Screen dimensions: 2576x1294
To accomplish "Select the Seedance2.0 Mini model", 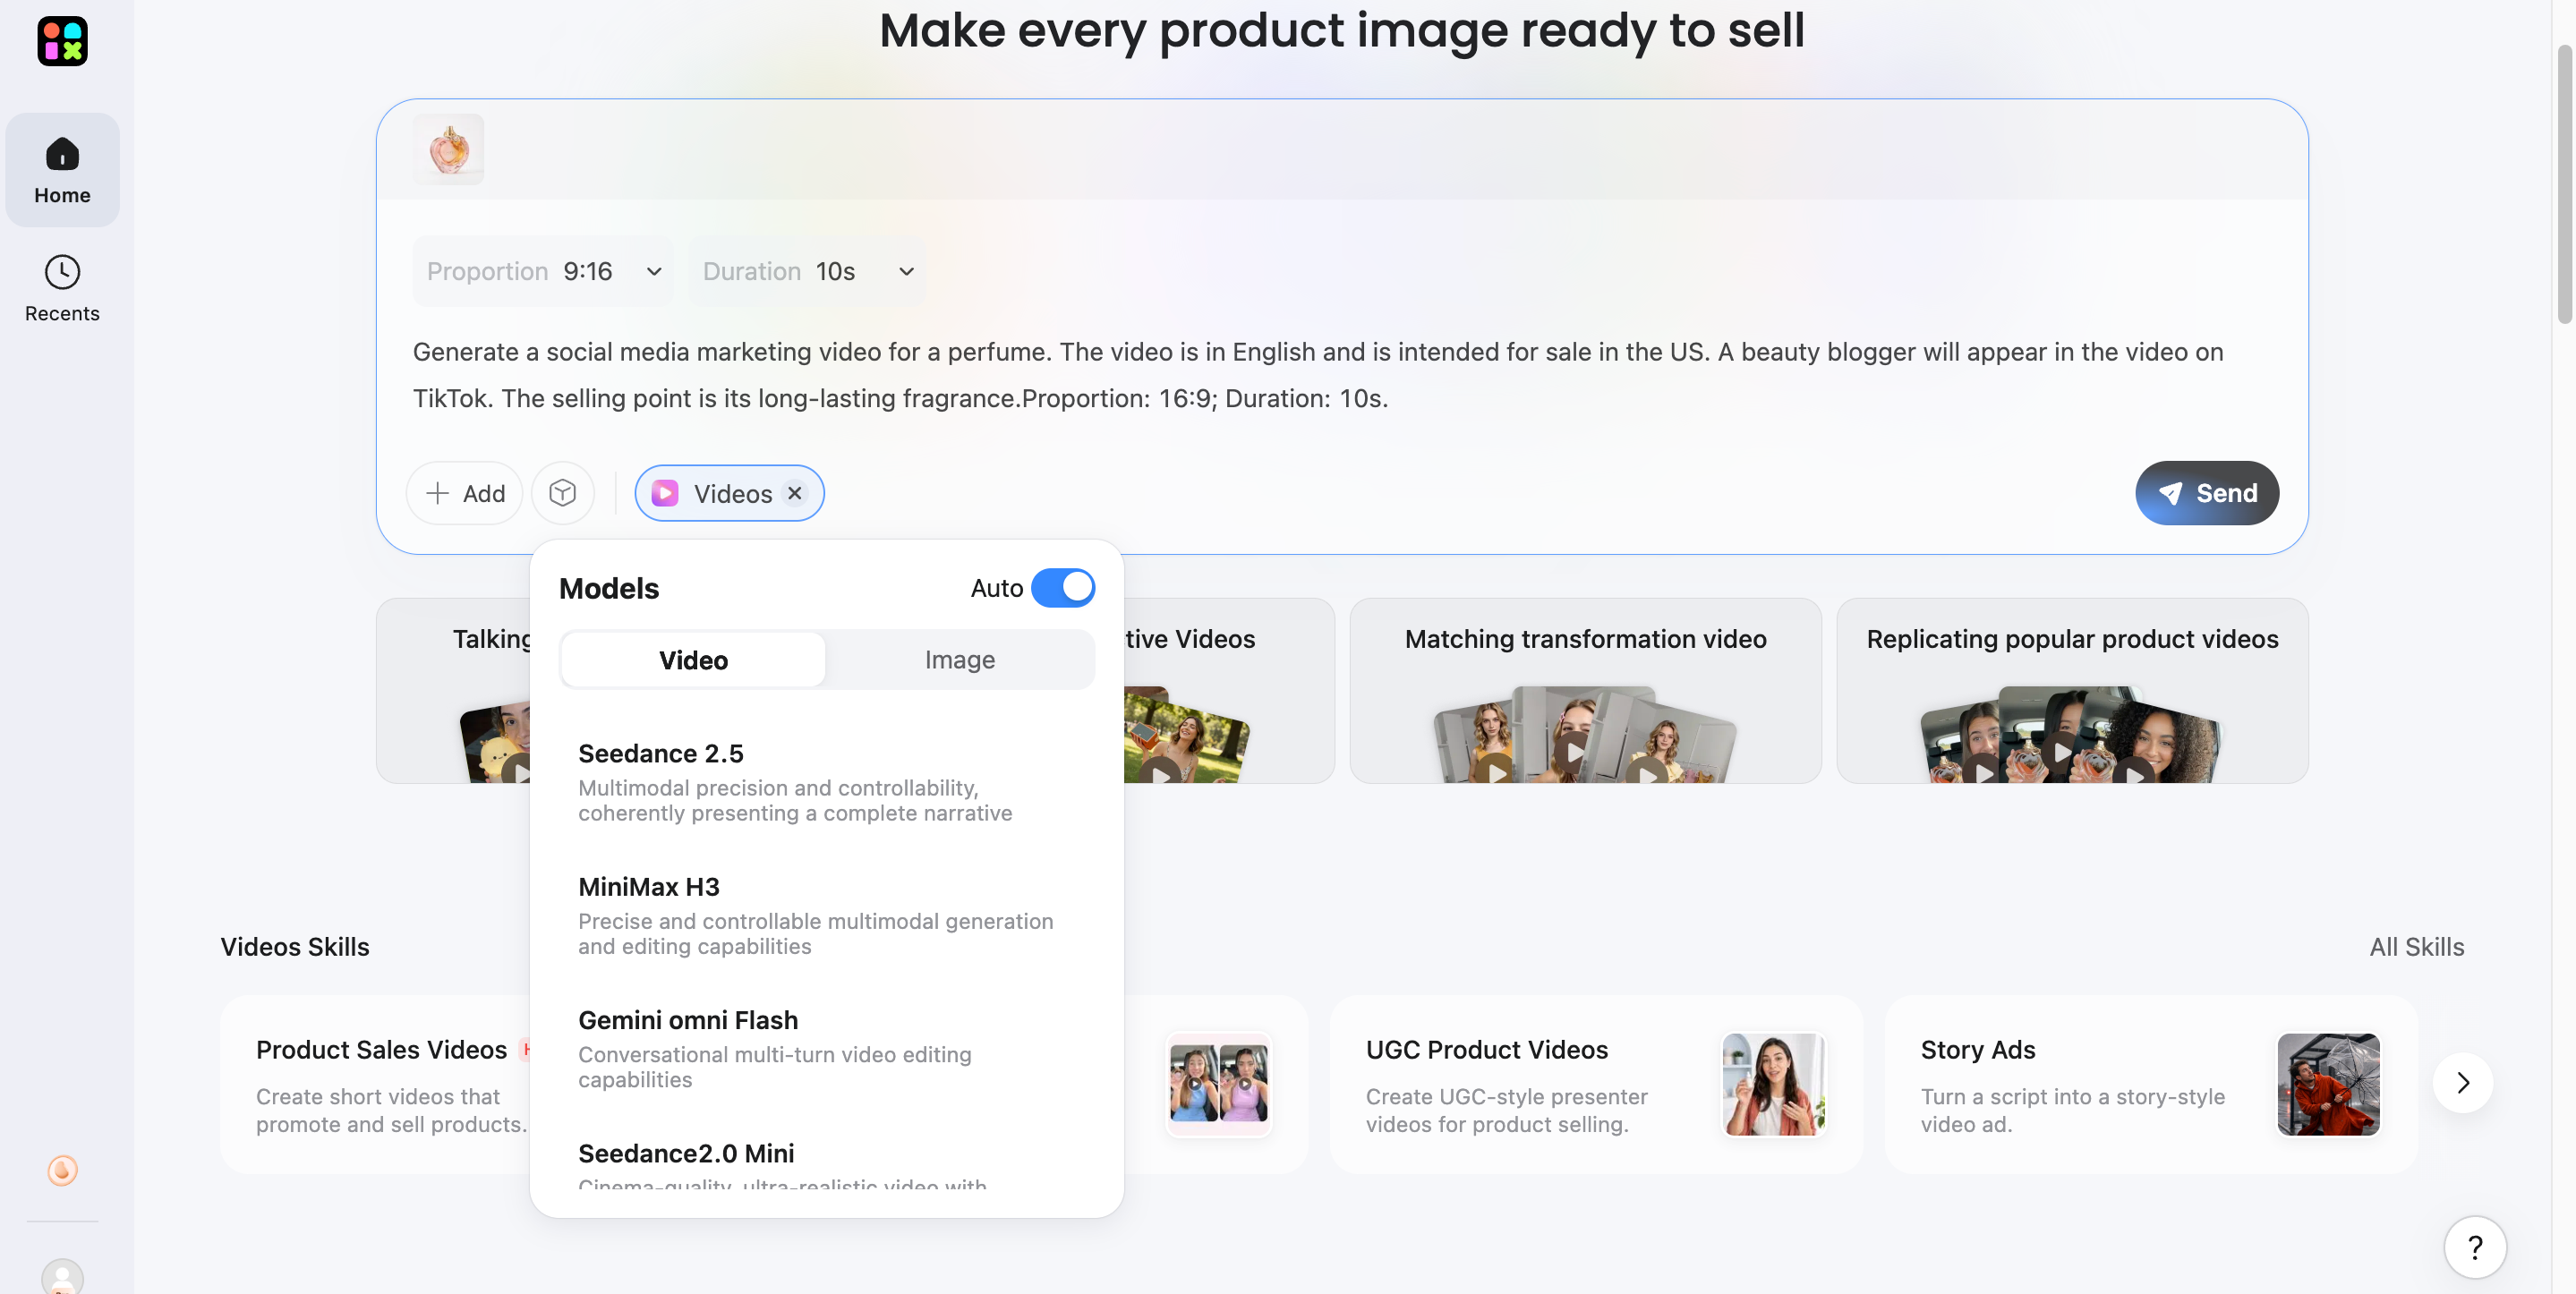I will point(826,1164).
